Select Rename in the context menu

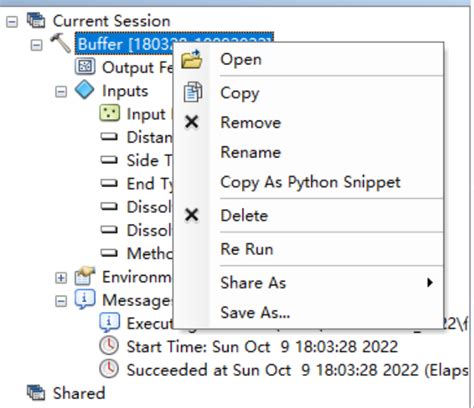(251, 152)
